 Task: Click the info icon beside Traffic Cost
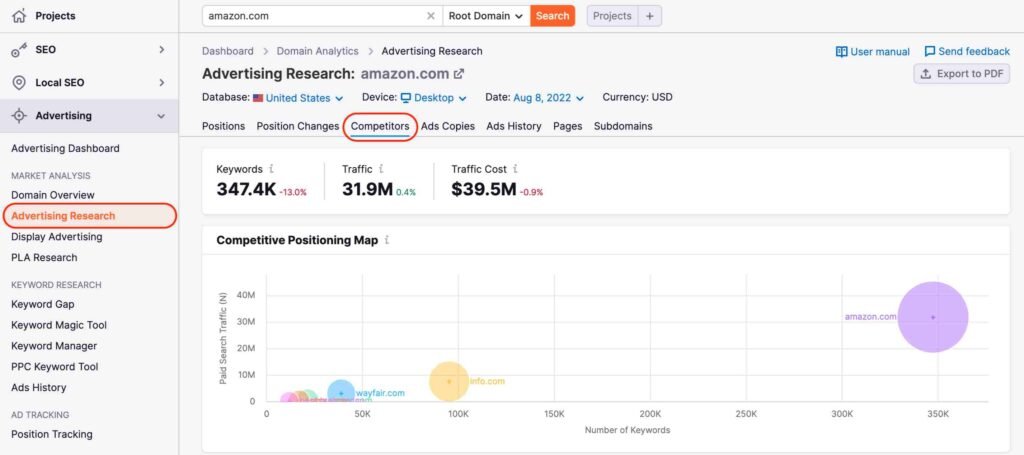[x=515, y=170]
